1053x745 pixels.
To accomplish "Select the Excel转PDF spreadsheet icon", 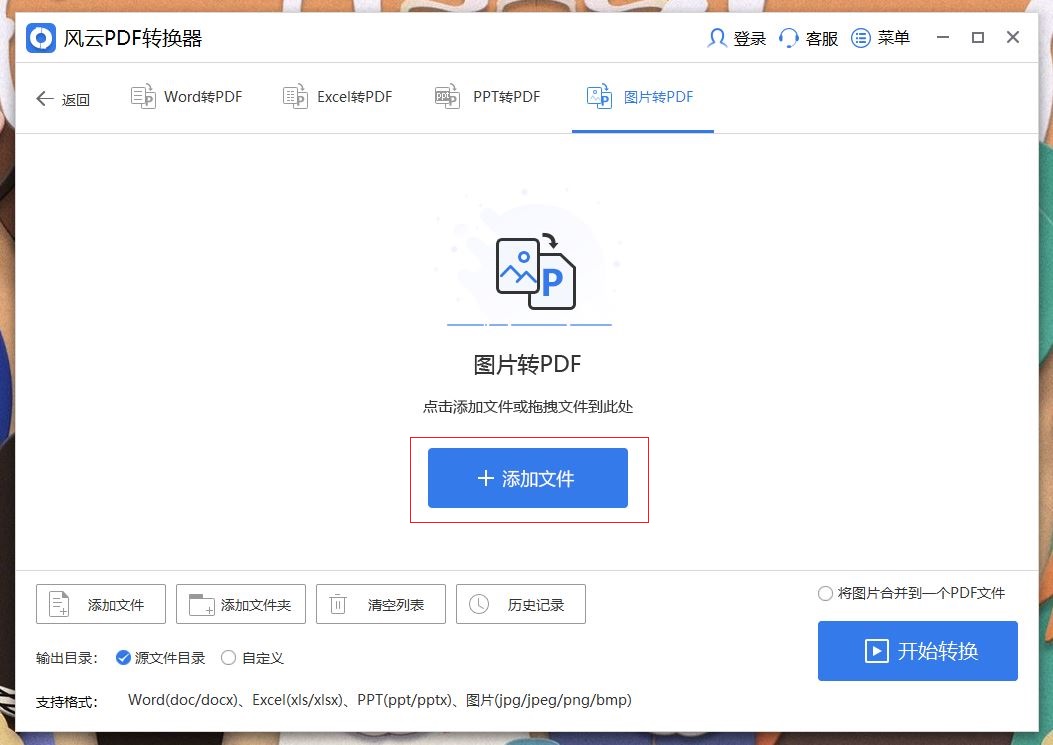I will [x=296, y=96].
